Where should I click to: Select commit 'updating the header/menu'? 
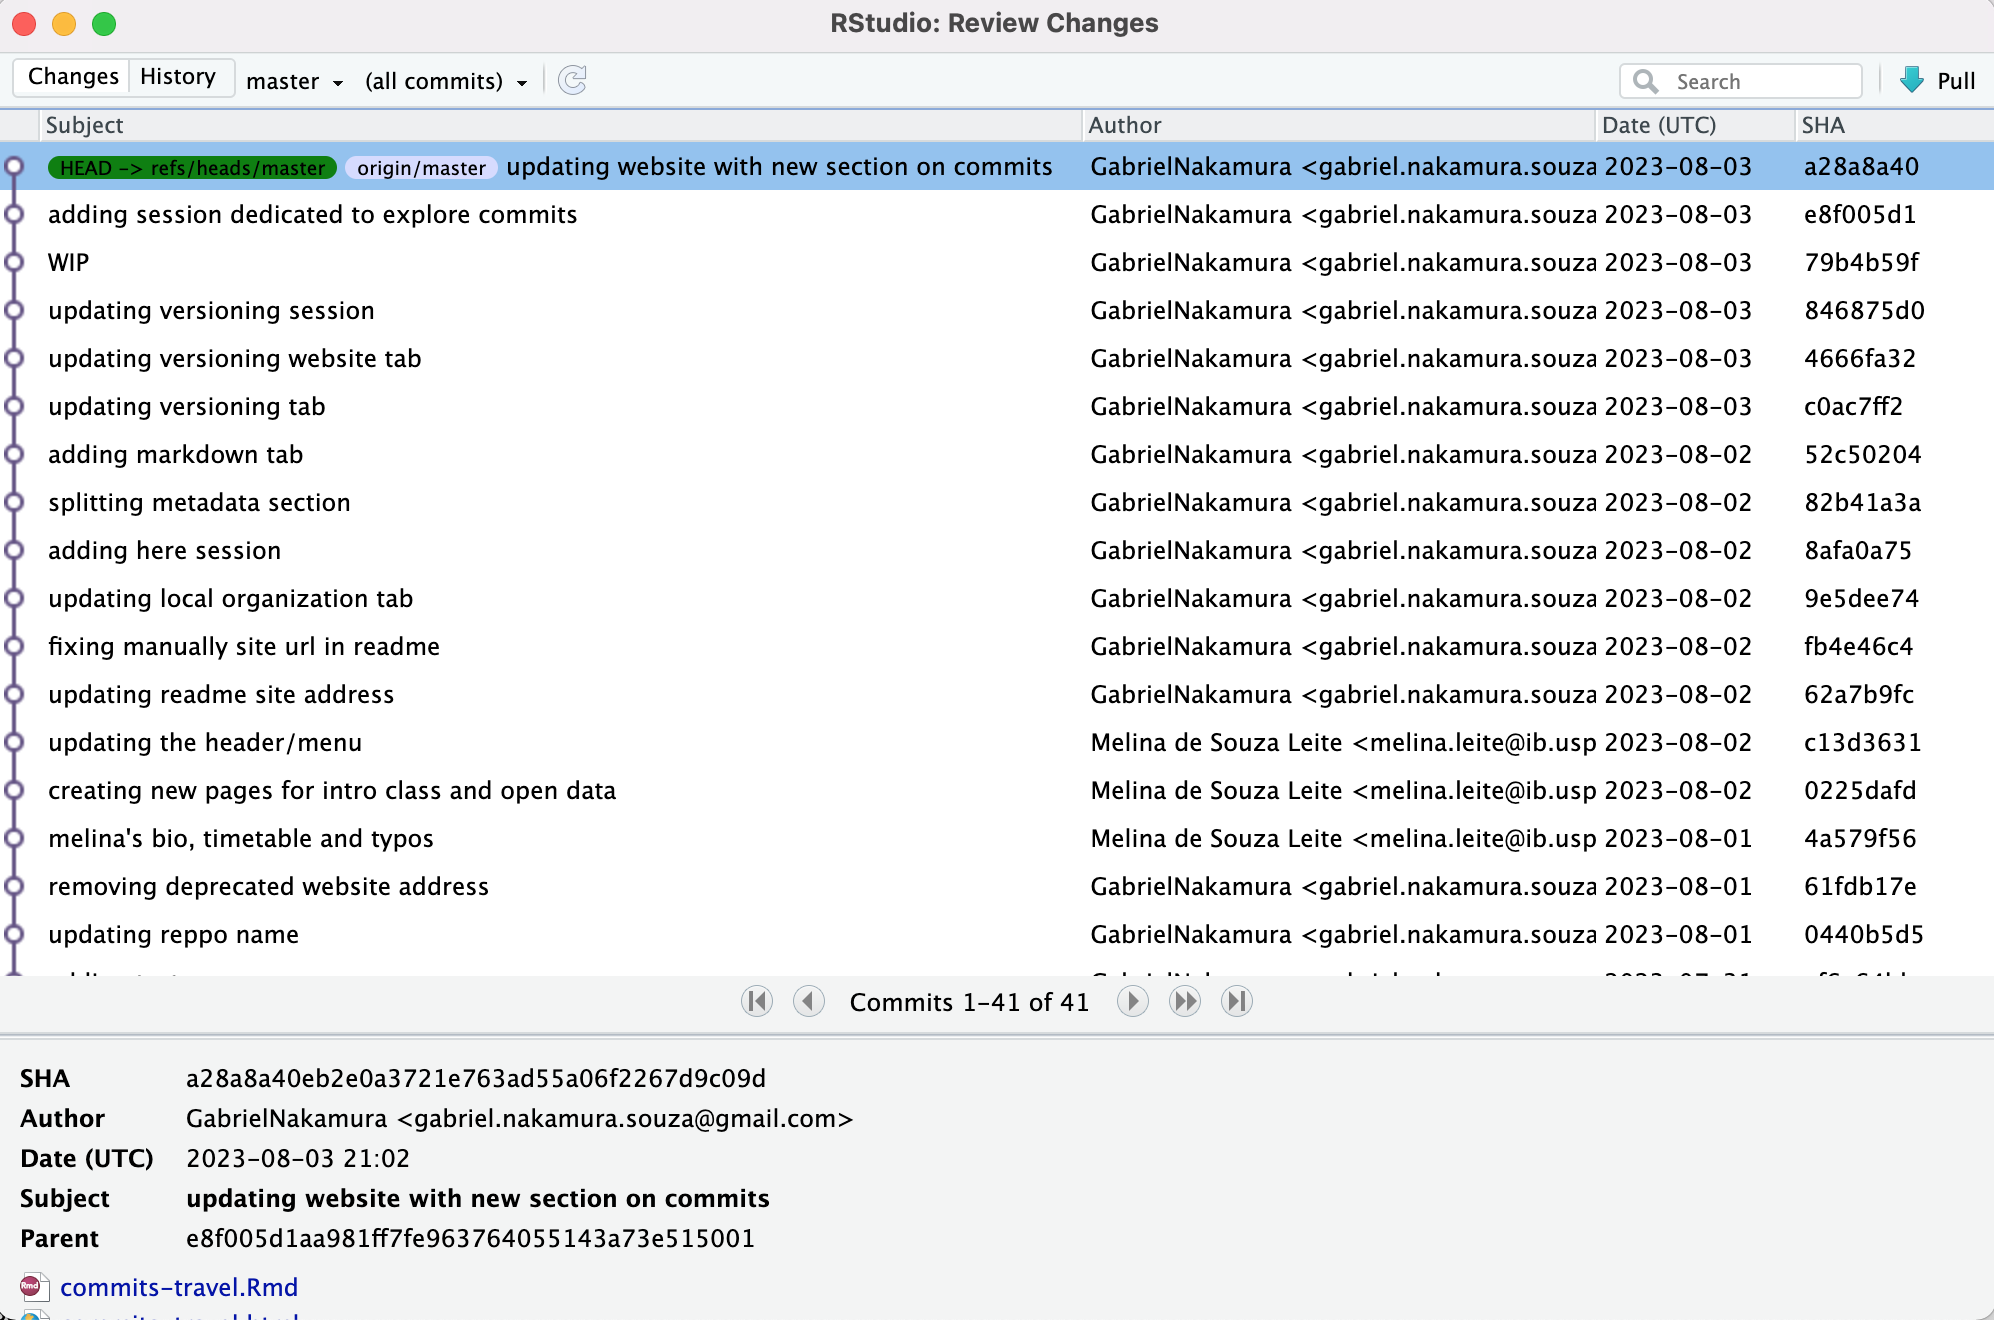(997, 742)
